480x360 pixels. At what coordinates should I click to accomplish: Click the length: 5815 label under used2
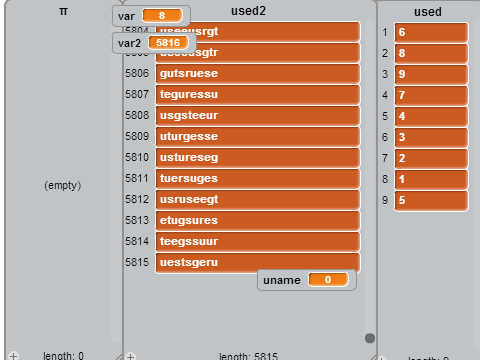click(x=248, y=356)
